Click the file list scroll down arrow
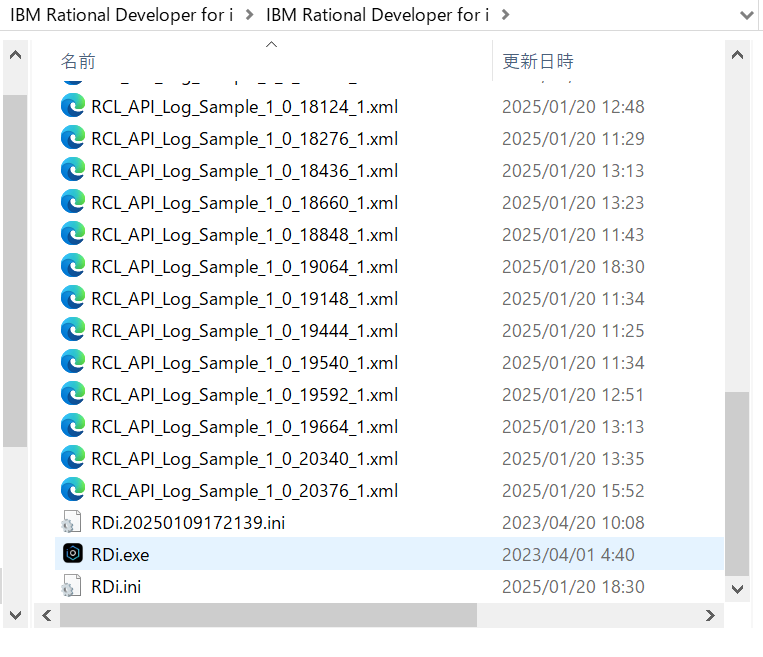Screen dimensions: 763x657 (737, 589)
